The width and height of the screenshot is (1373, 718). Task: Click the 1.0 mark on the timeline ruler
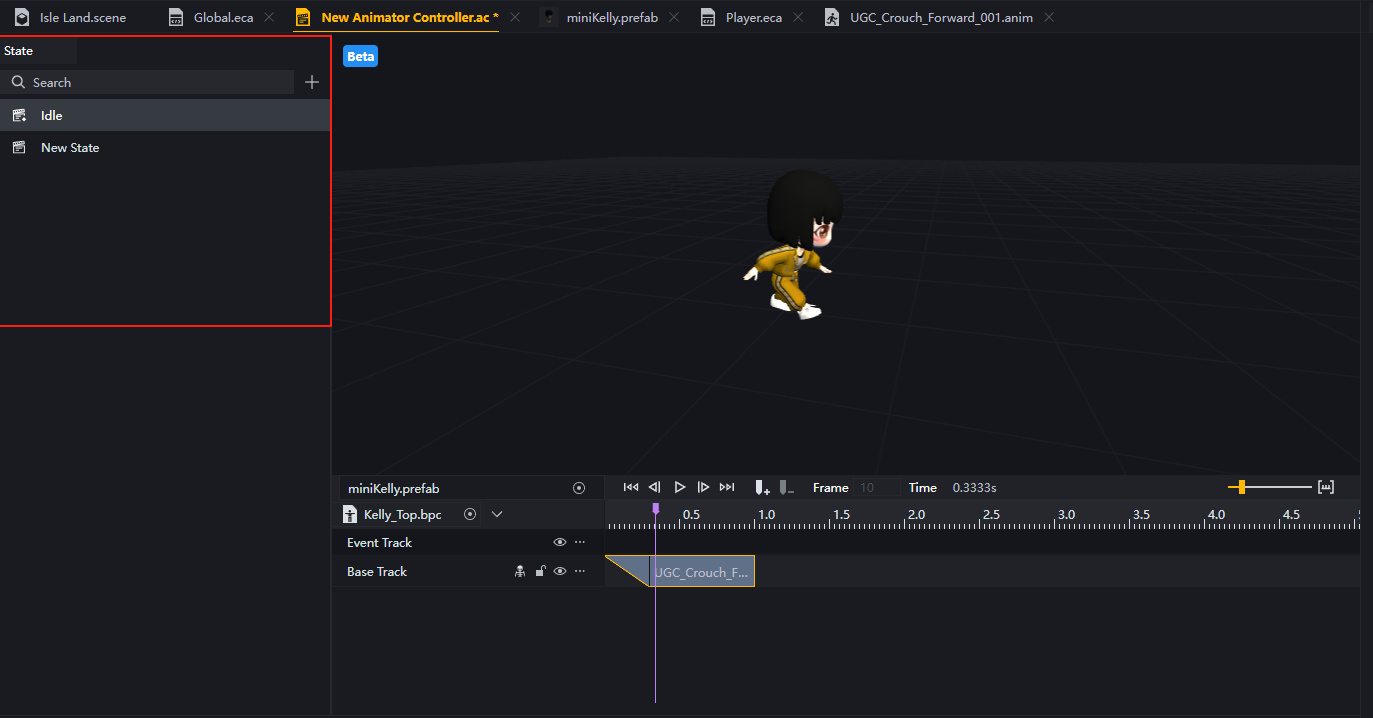766,514
